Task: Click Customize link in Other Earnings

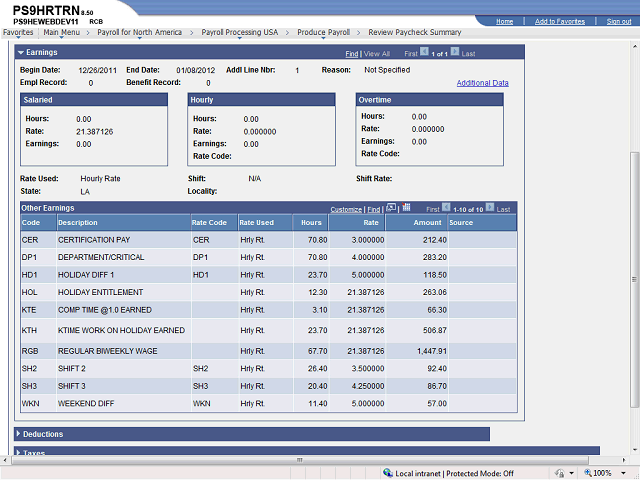Action: pyautogui.click(x=346, y=209)
